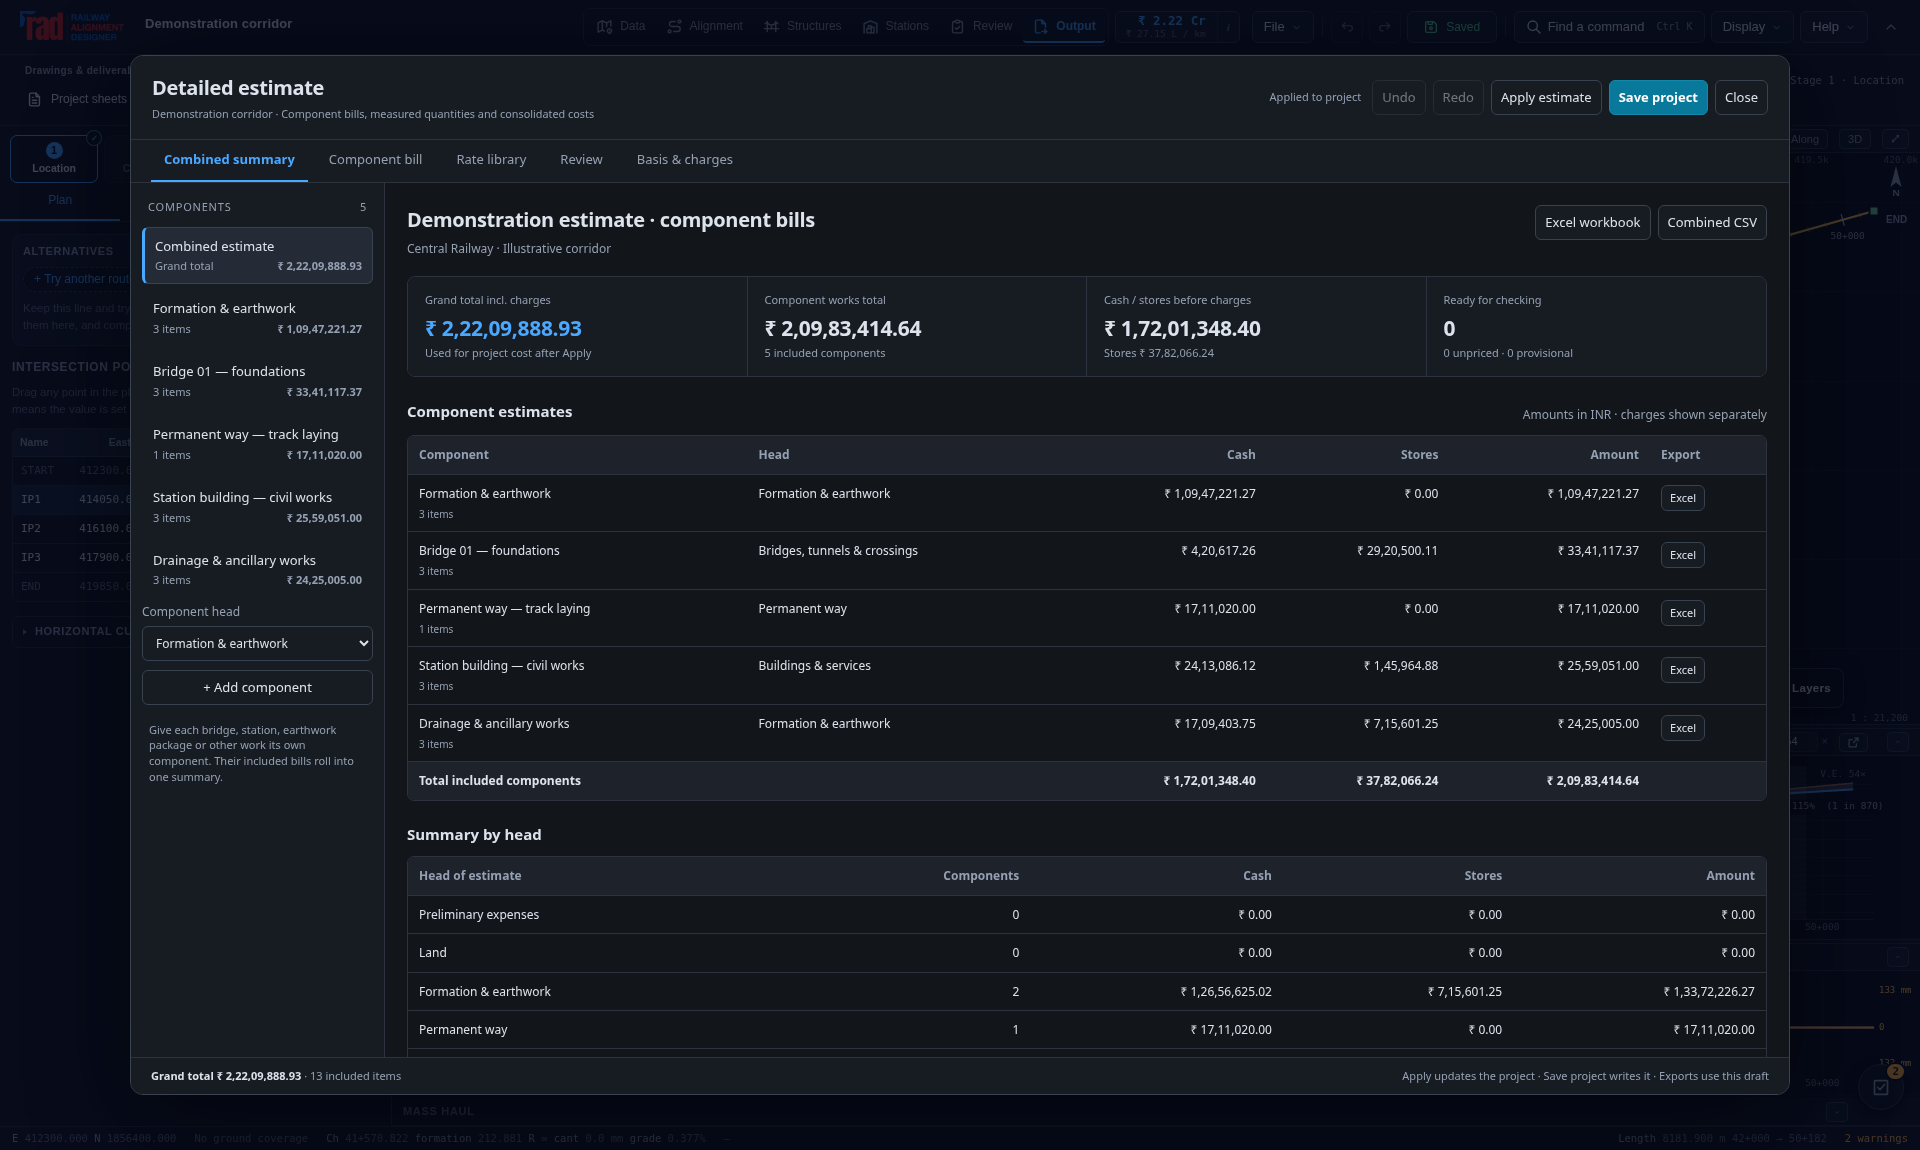Screen dimensions: 1920x1150
Task: Click the Find a command search box
Action: [1608, 27]
